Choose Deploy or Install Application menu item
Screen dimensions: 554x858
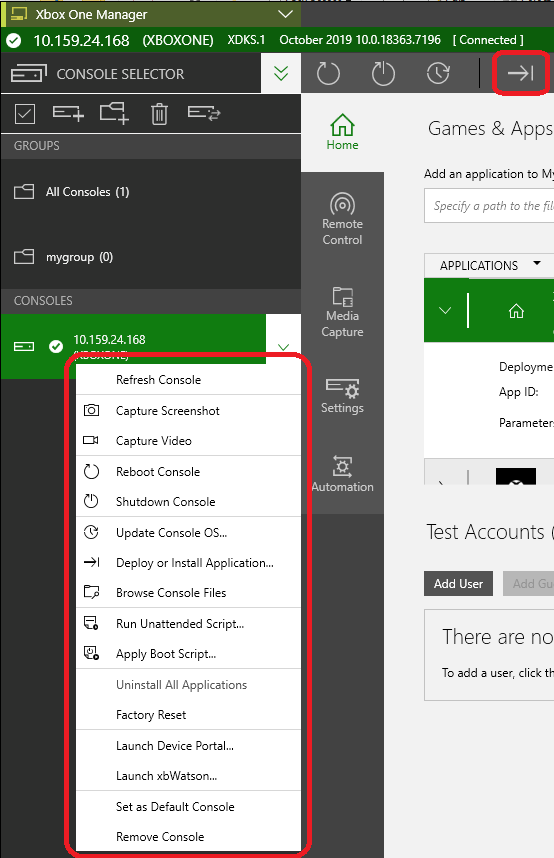click(x=188, y=563)
